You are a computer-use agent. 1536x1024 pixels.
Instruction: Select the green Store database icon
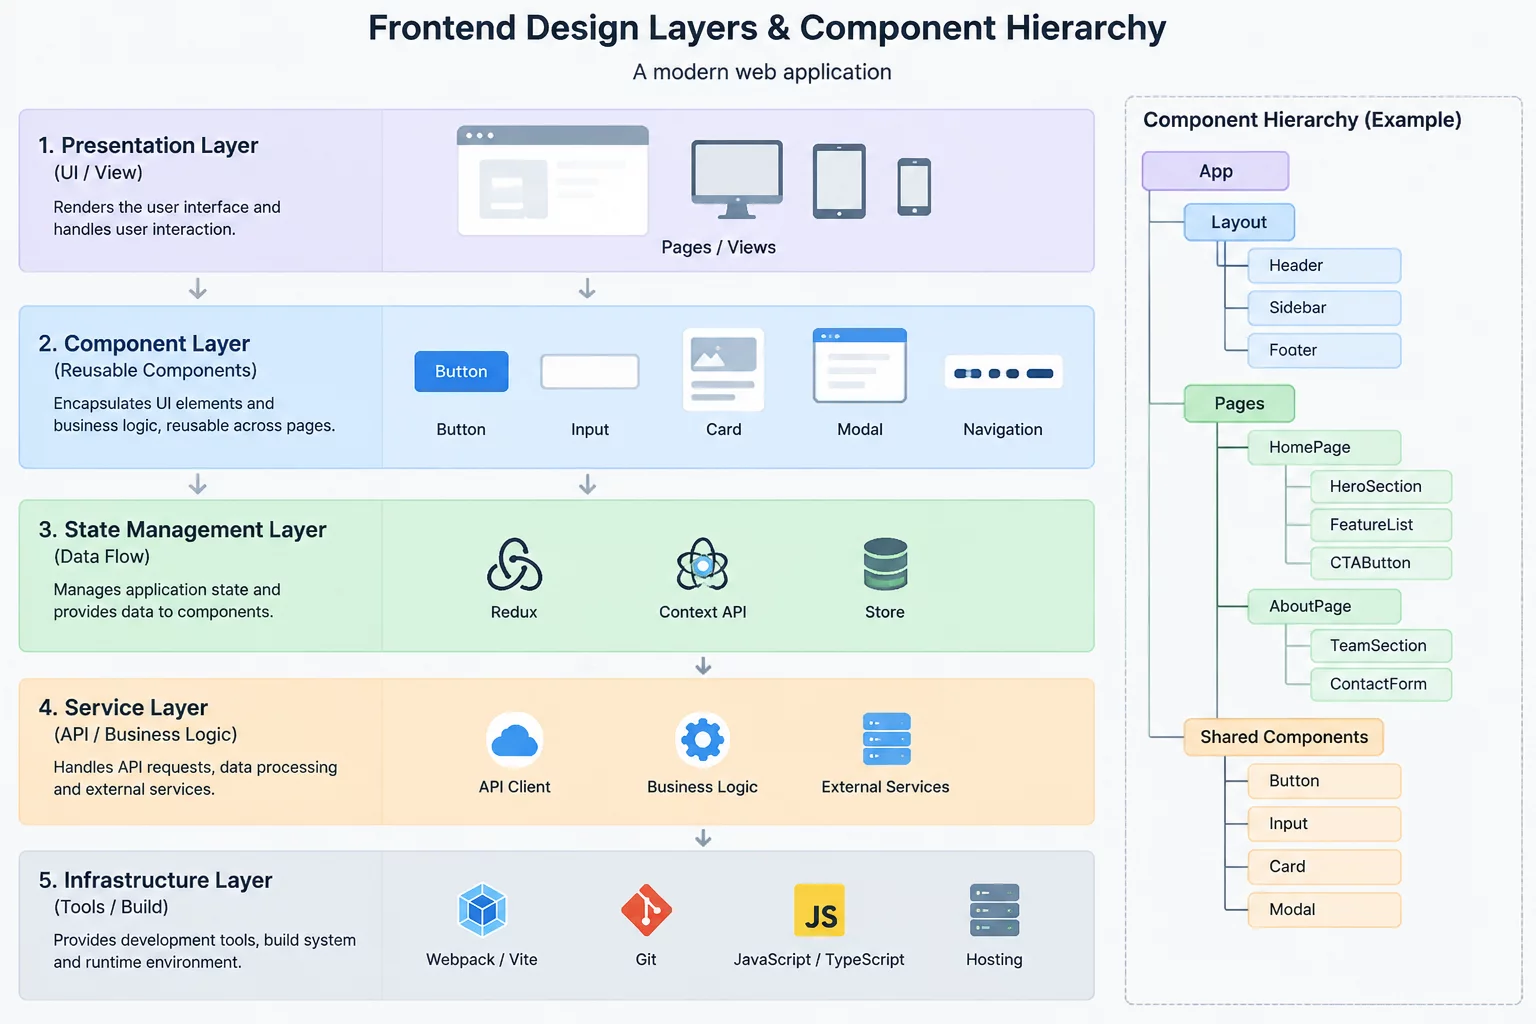pos(885,564)
